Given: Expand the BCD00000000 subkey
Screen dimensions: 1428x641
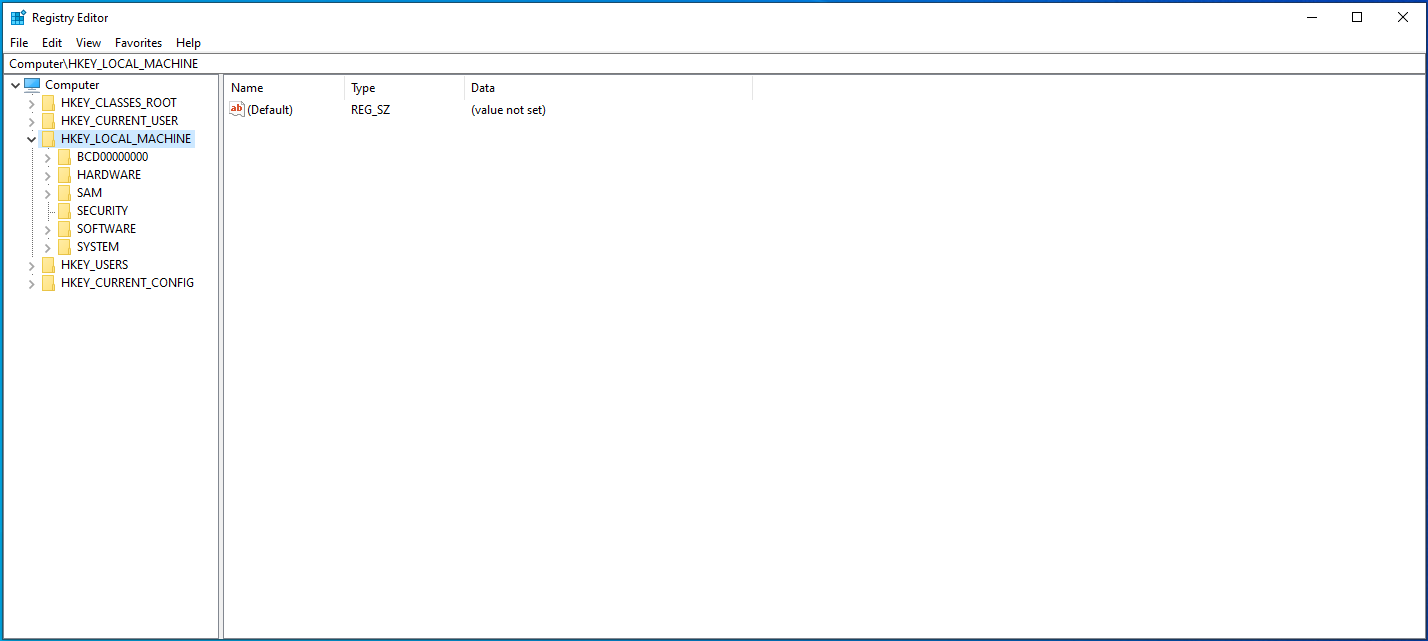Looking at the screenshot, I should click(x=47, y=157).
